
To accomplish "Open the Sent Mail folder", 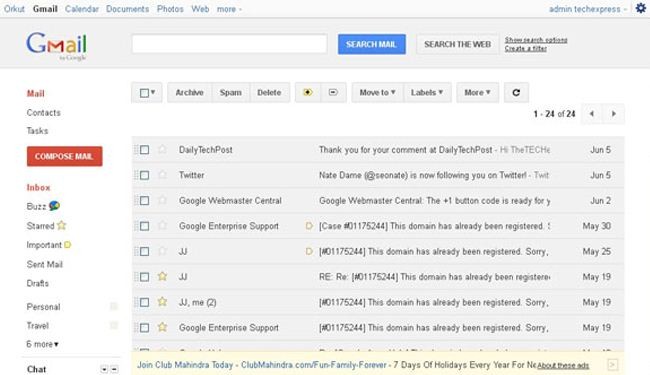I will pyautogui.click(x=44, y=264).
